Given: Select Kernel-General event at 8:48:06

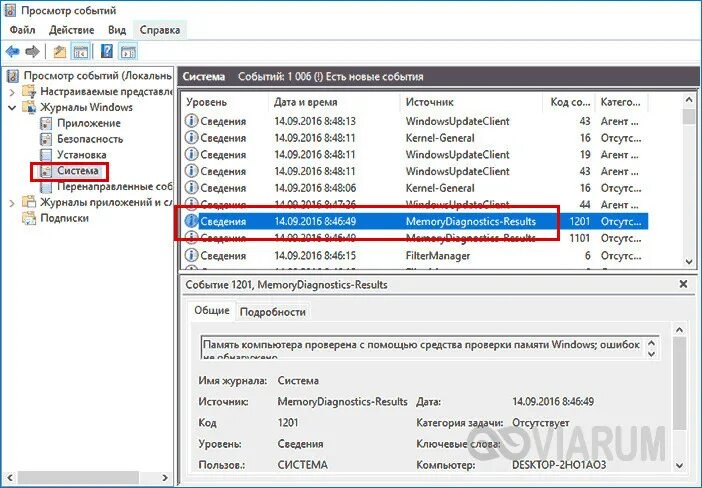Looking at the screenshot, I should [415, 188].
